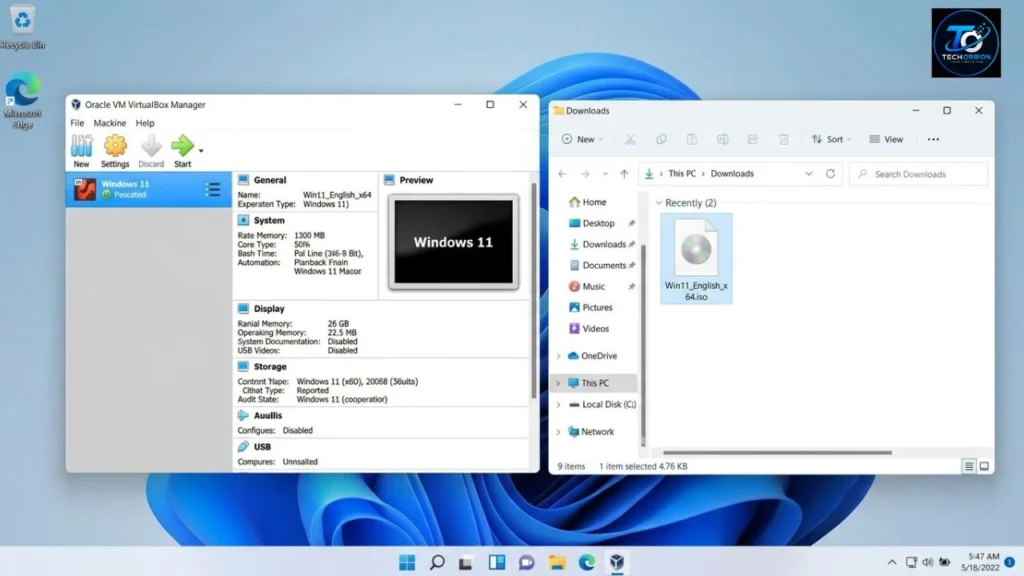Viewport: 1024px width, 576px height.
Task: Click This PC in the address bar
Action: (x=682, y=174)
